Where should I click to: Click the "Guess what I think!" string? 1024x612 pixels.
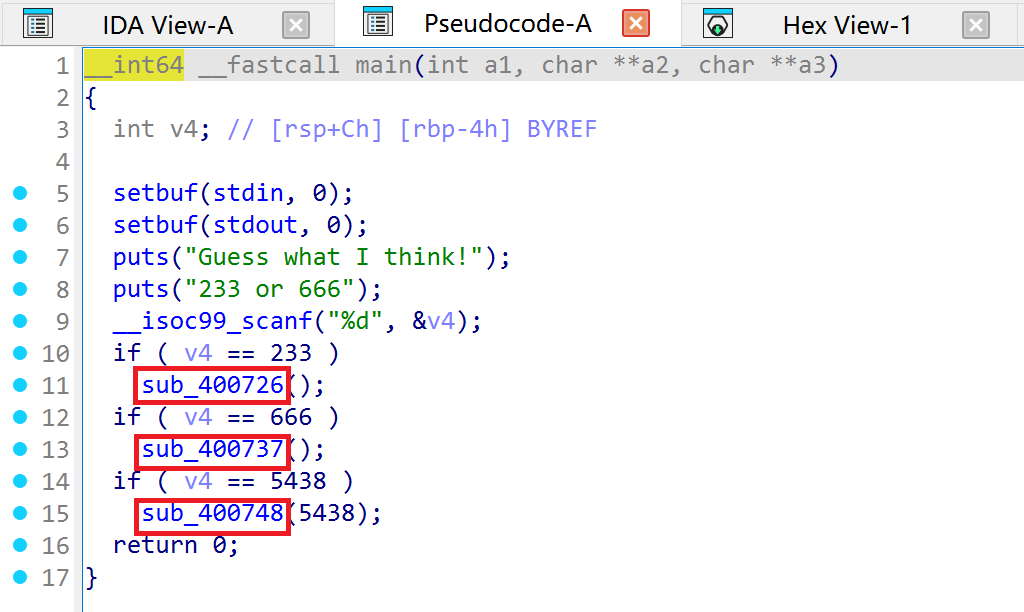334,257
